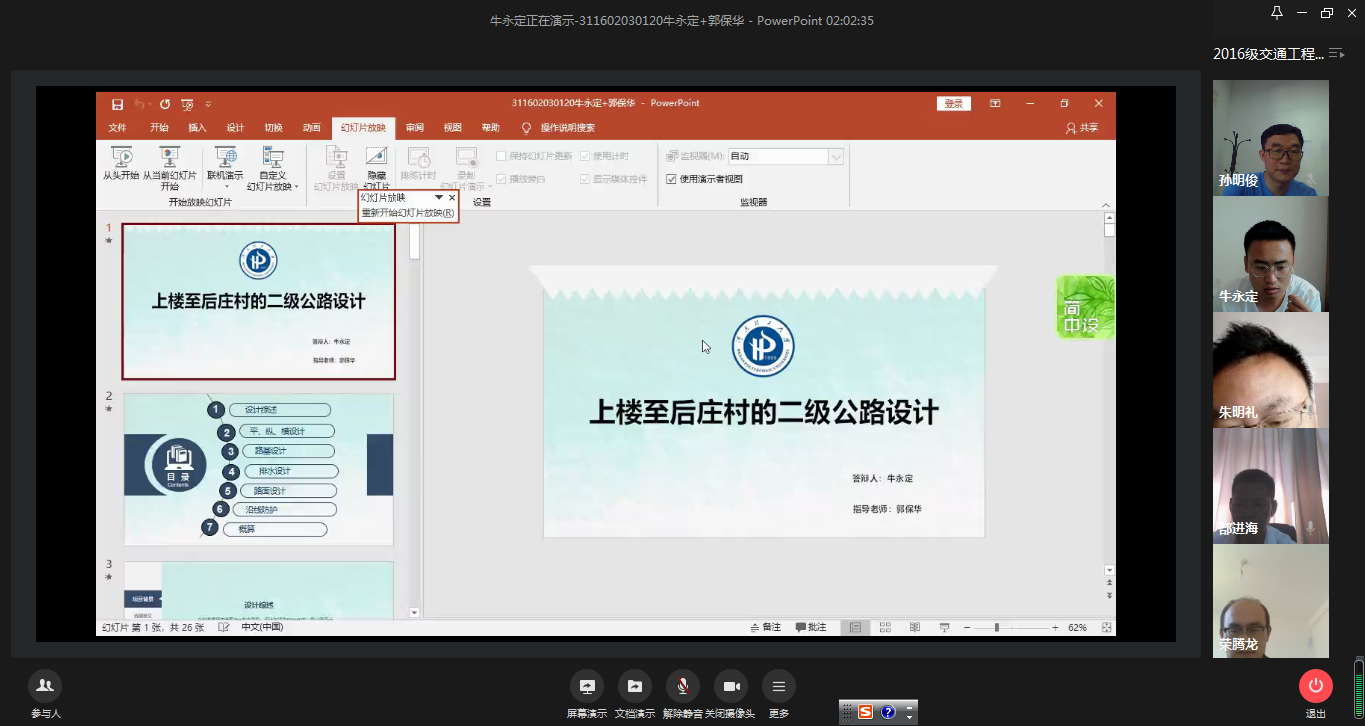Start screen sharing with 屏幕演示
Image resolution: width=1365 pixels, height=726 pixels.
coord(586,686)
